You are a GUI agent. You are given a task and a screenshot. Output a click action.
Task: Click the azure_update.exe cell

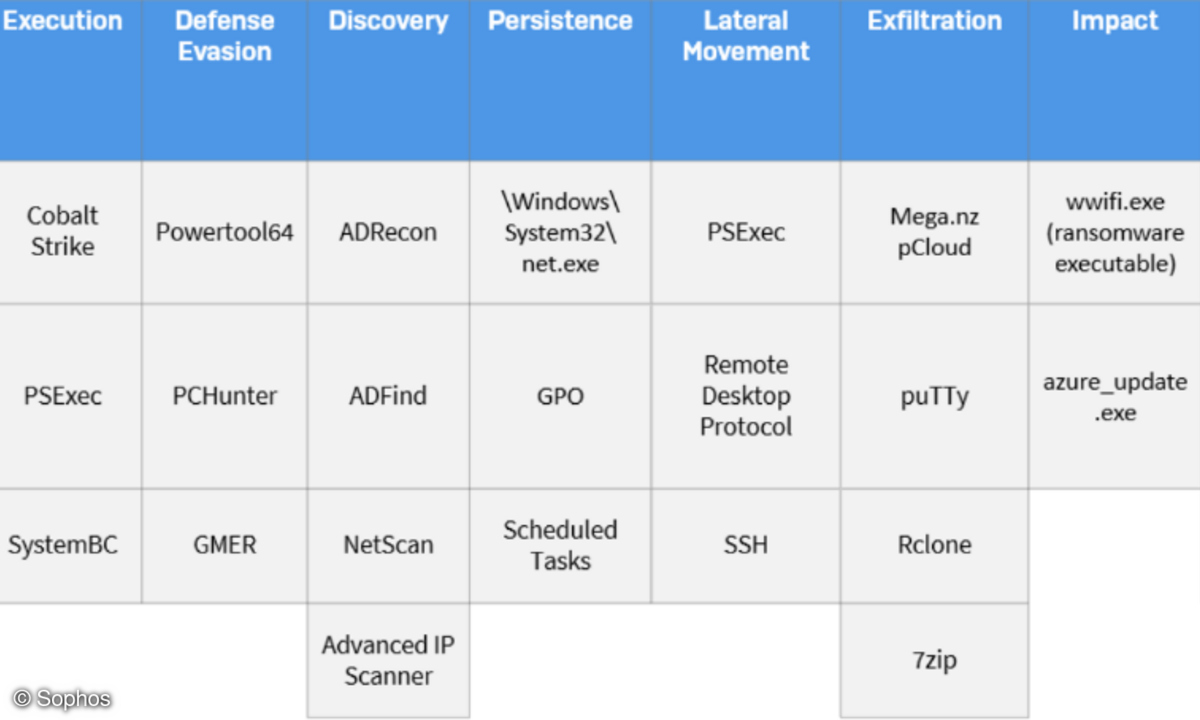(1115, 397)
